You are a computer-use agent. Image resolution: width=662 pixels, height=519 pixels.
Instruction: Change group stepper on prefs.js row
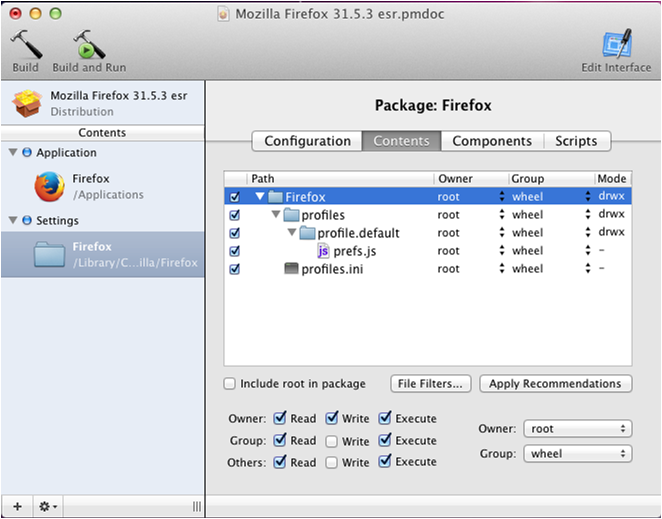pyautogui.click(x=588, y=251)
